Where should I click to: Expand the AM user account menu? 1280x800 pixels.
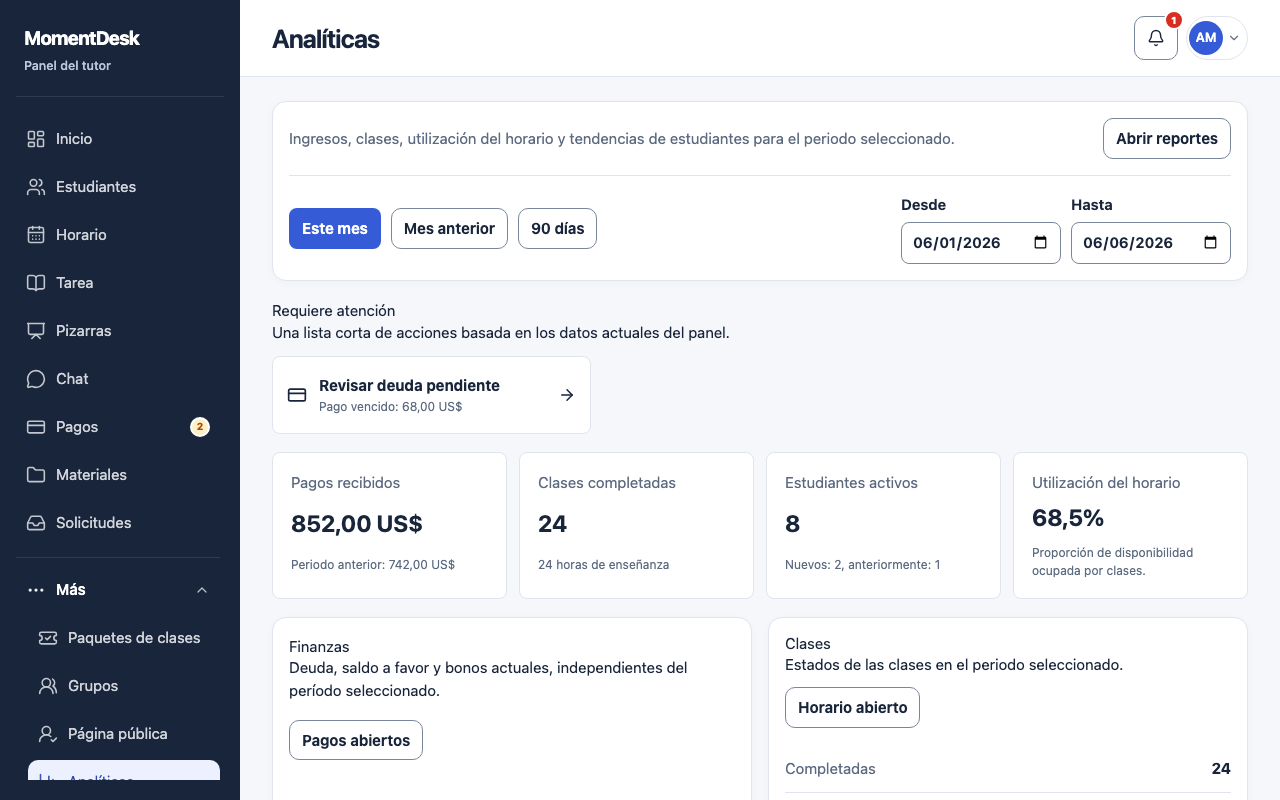[1217, 38]
